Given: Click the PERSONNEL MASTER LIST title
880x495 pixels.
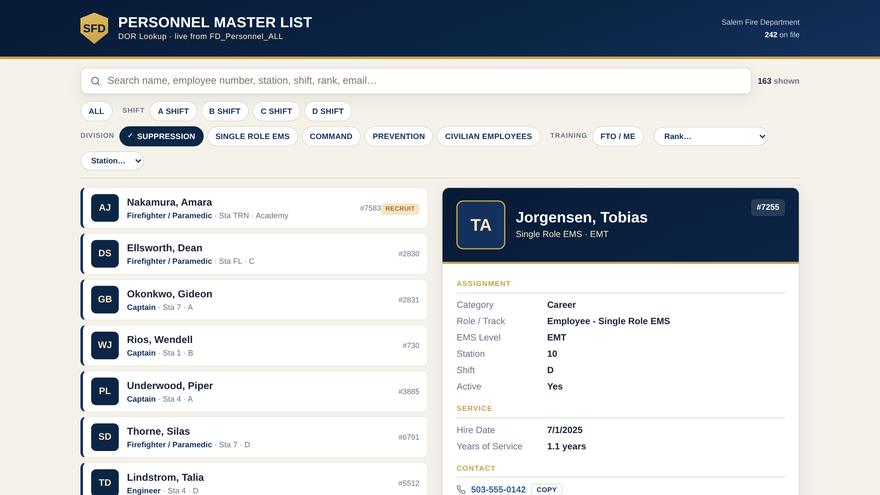Looking at the screenshot, I should pyautogui.click(x=215, y=22).
